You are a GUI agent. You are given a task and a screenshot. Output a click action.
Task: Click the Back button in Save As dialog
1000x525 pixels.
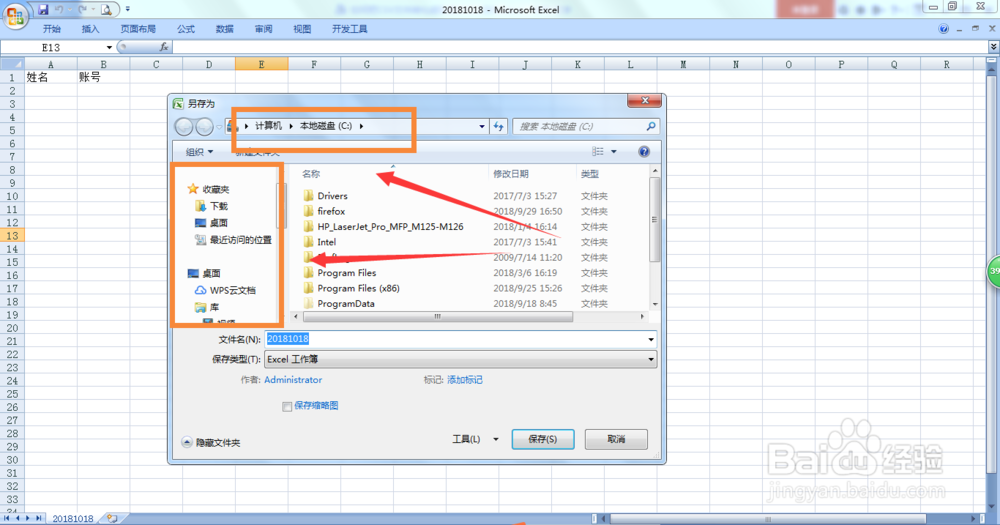[x=184, y=126]
